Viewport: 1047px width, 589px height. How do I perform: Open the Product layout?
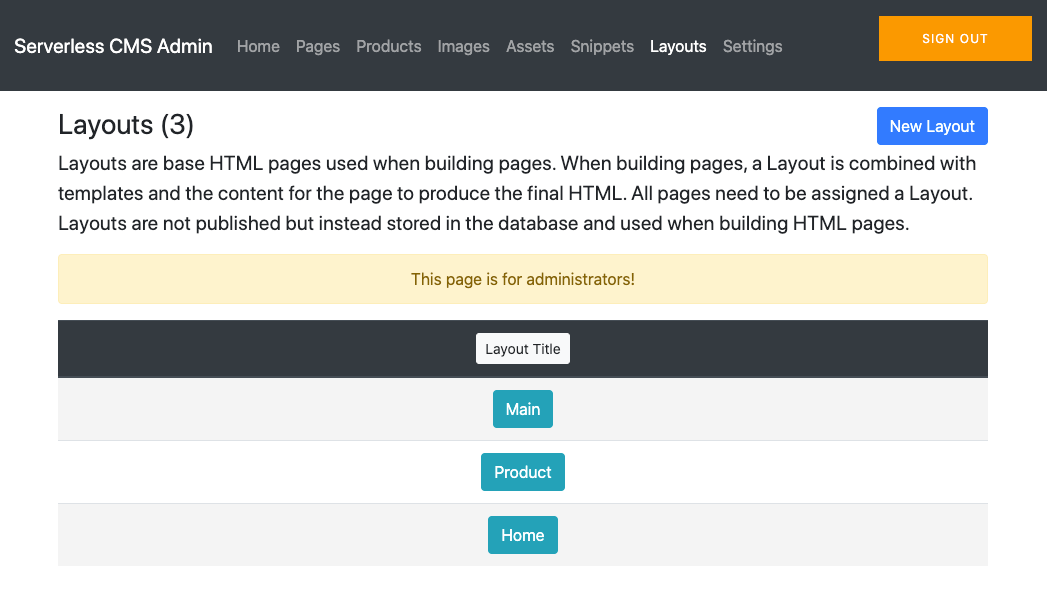tap(522, 472)
